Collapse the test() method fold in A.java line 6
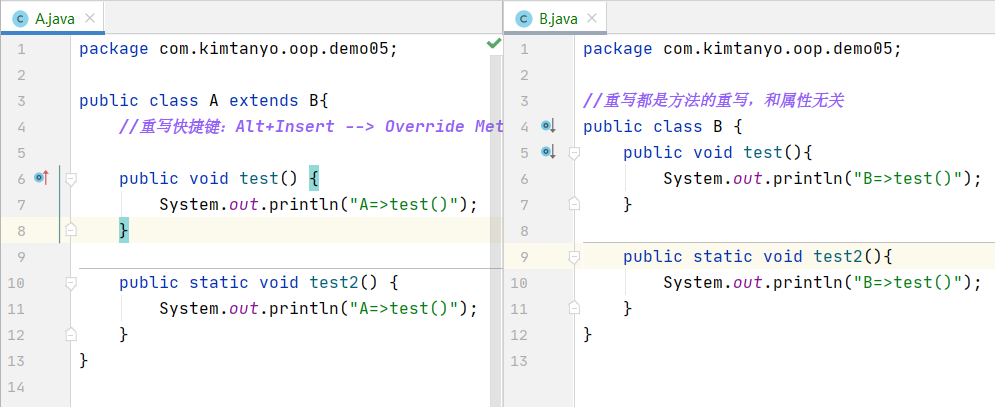Image resolution: width=995 pixels, height=407 pixels. (x=71, y=180)
